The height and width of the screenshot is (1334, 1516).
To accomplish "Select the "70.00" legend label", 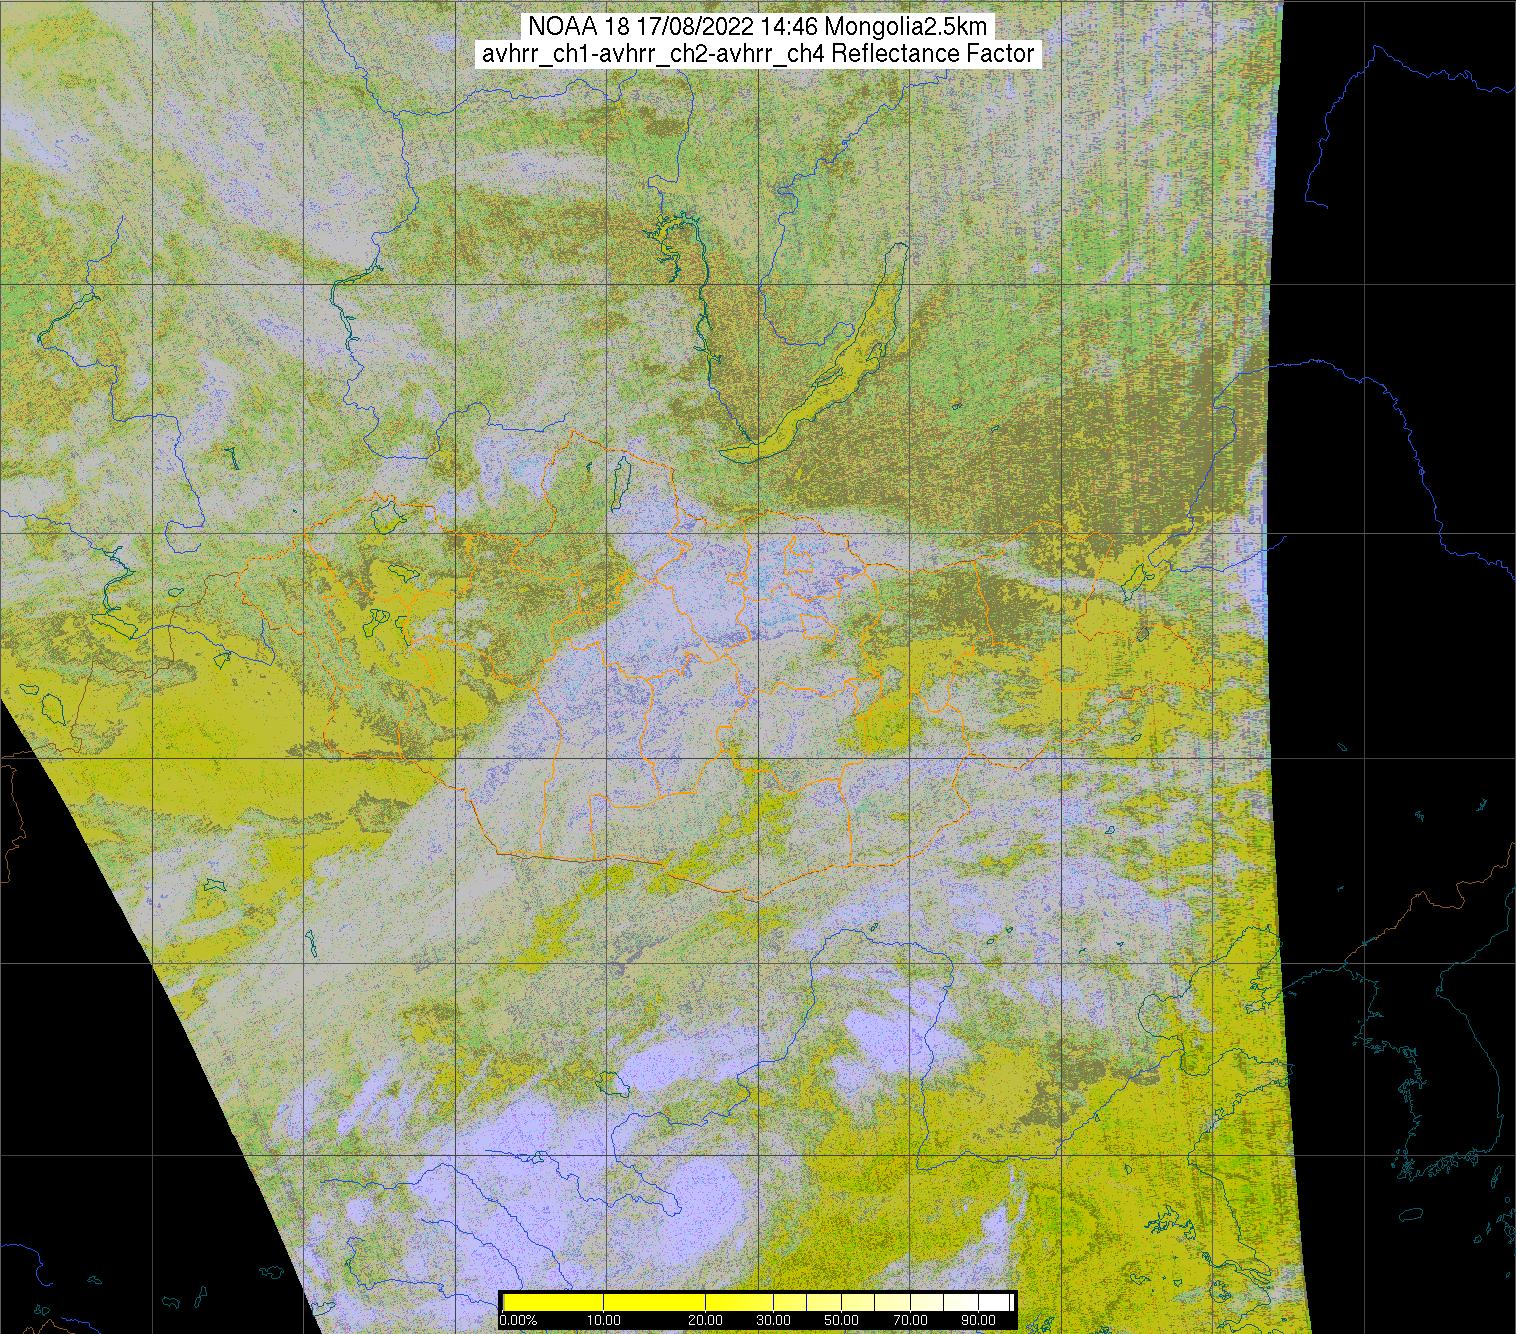I will point(910,1321).
